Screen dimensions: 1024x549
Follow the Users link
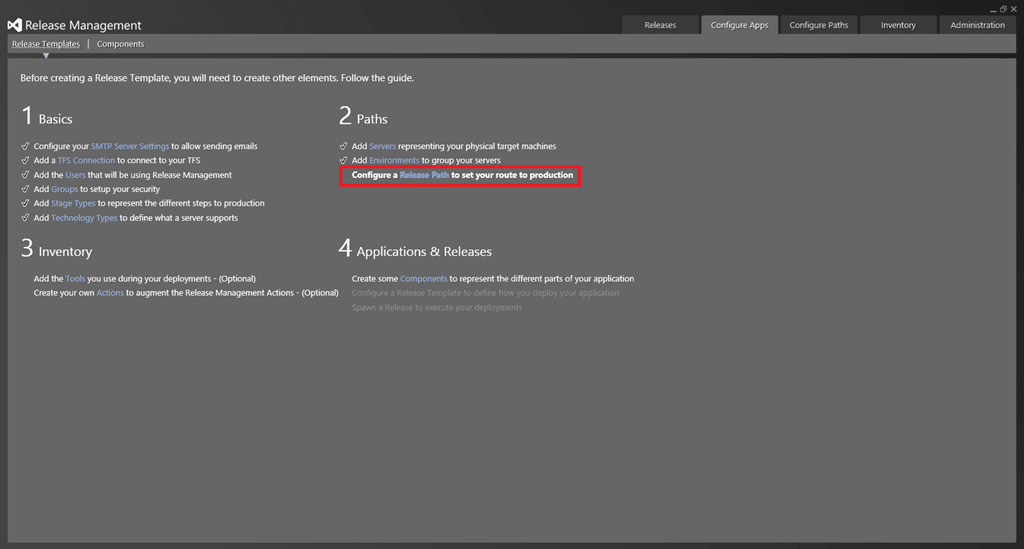pyautogui.click(x=75, y=175)
